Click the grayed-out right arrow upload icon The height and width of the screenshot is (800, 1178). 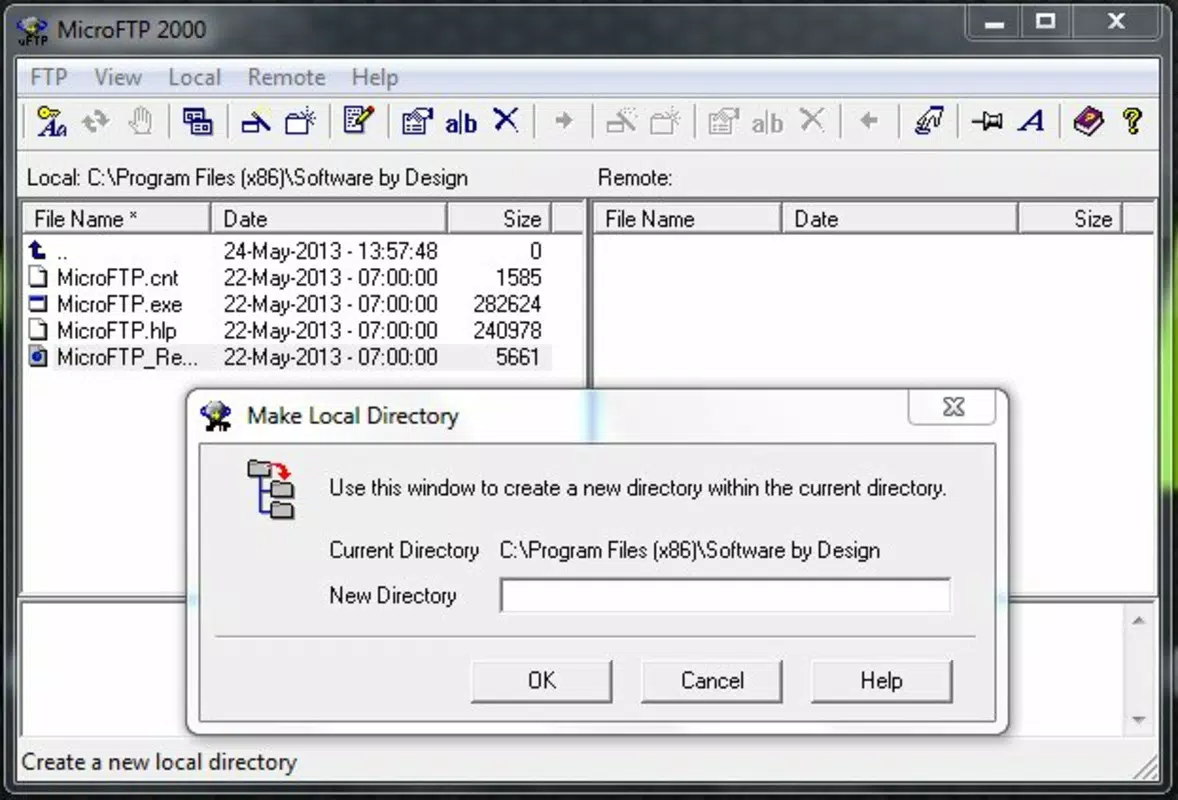[x=563, y=120]
